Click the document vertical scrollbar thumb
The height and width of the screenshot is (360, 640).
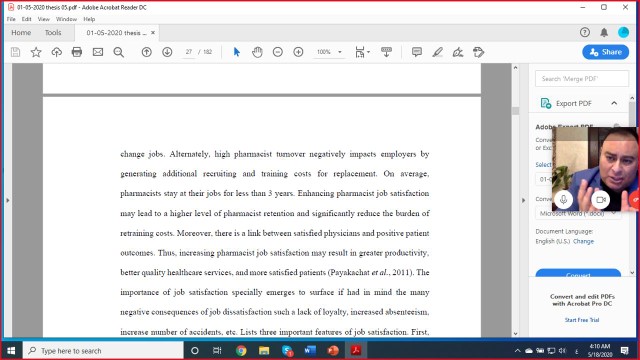click(516, 111)
